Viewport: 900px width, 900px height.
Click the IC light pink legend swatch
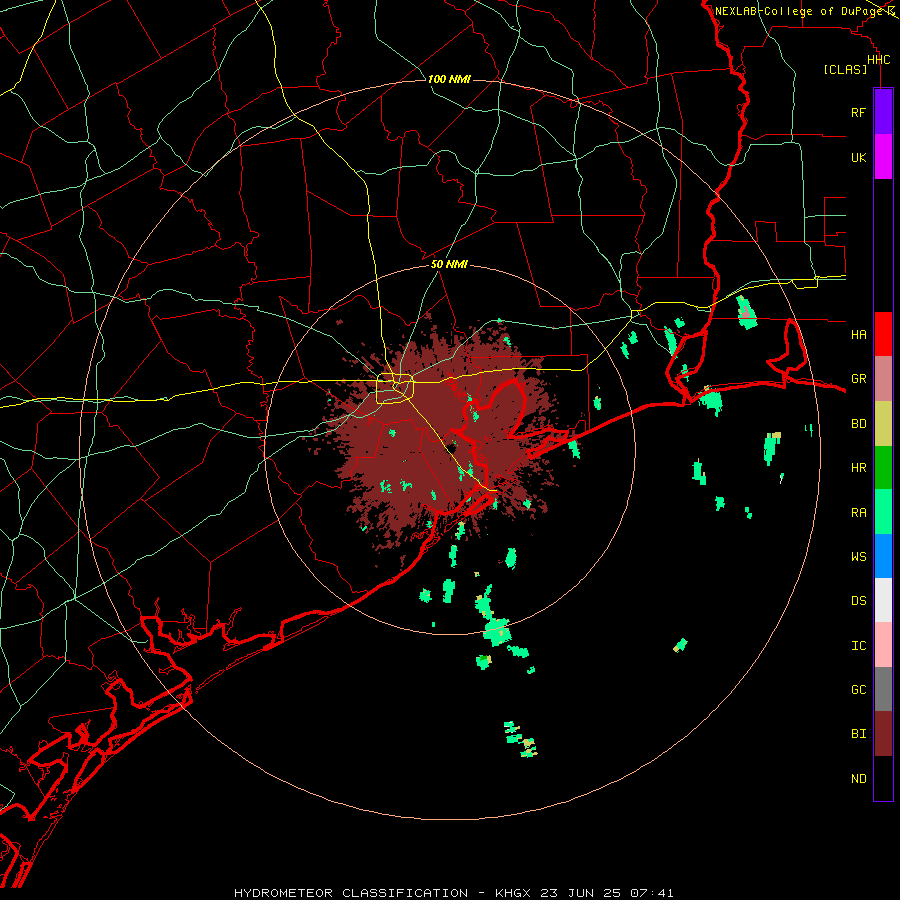(883, 645)
